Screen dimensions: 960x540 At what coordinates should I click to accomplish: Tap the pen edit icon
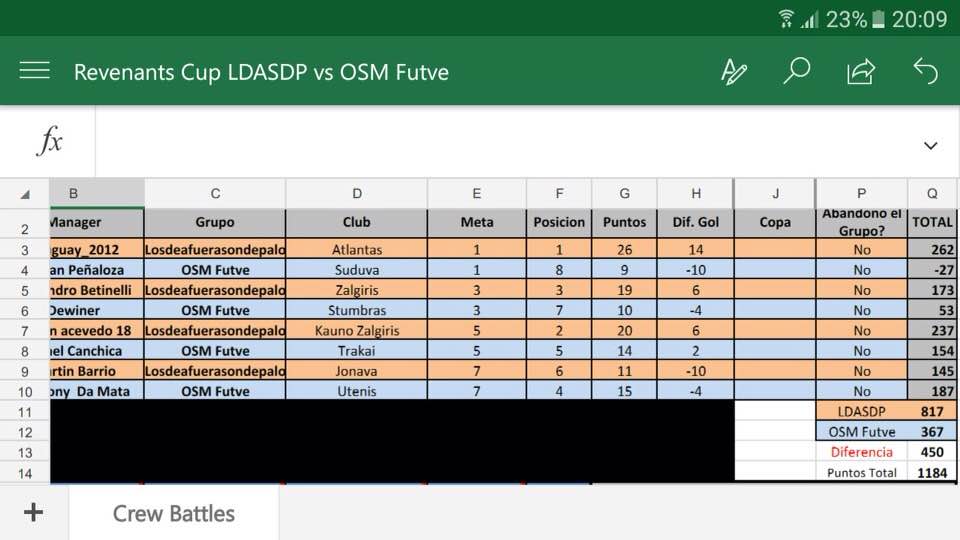pyautogui.click(x=733, y=72)
